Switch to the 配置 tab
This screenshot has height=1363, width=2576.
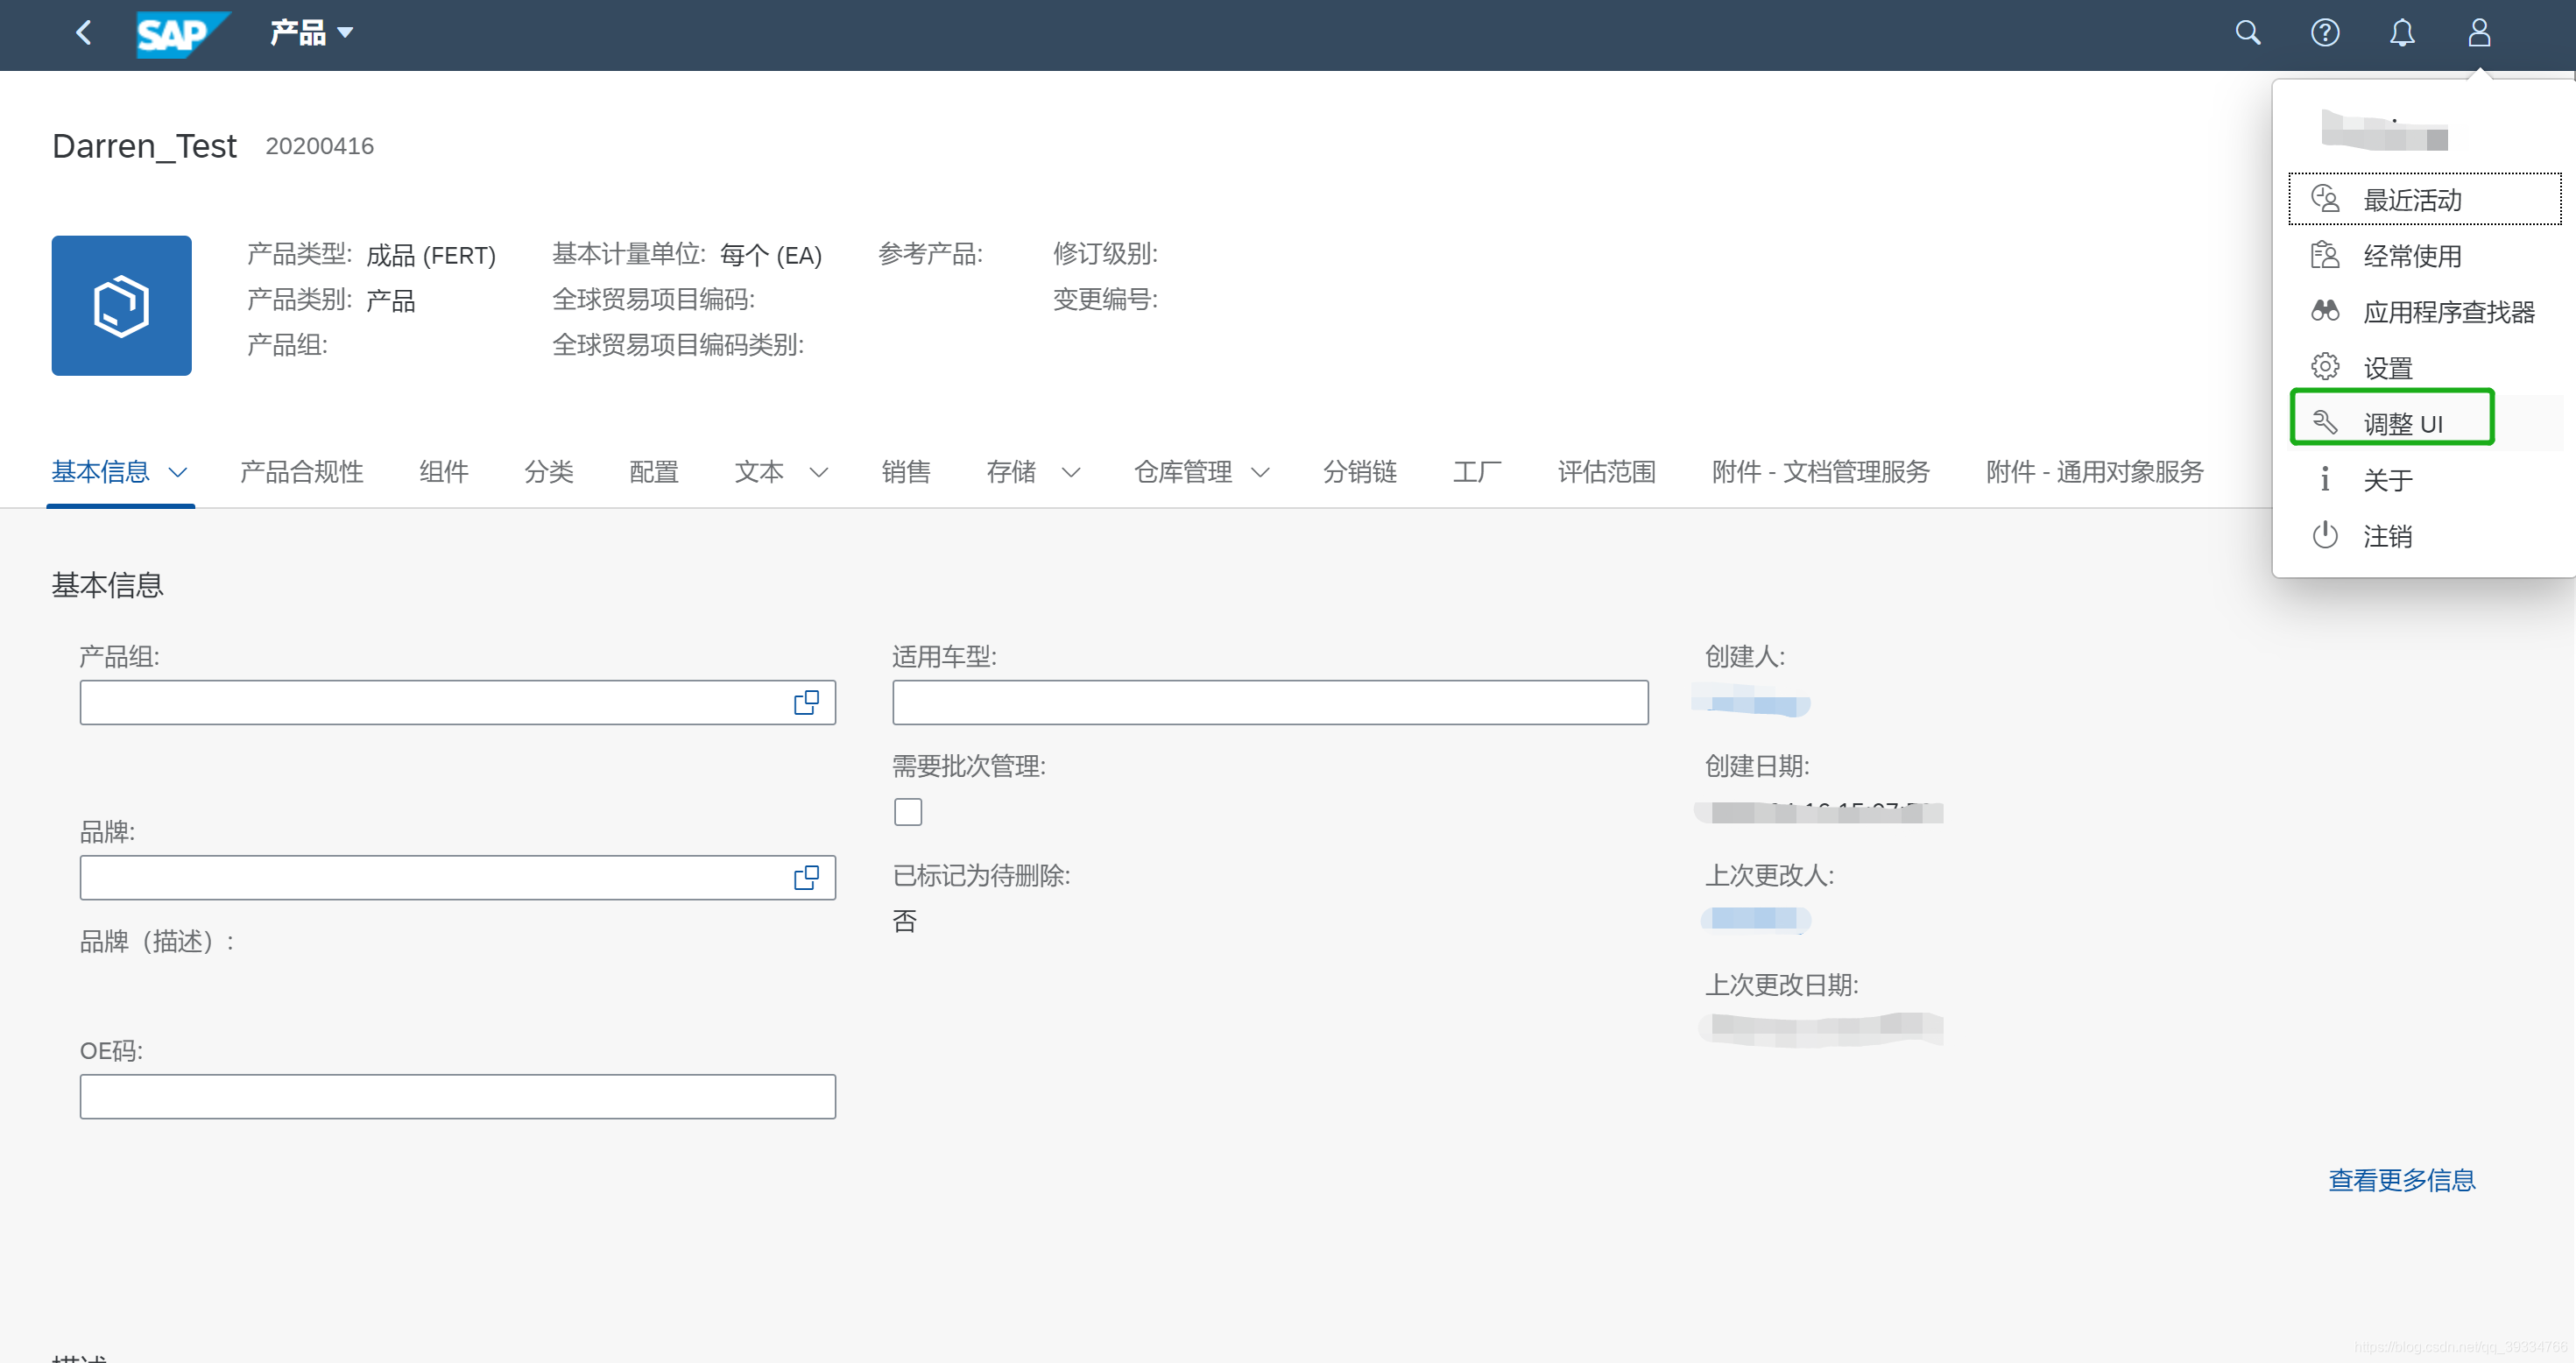(x=653, y=472)
